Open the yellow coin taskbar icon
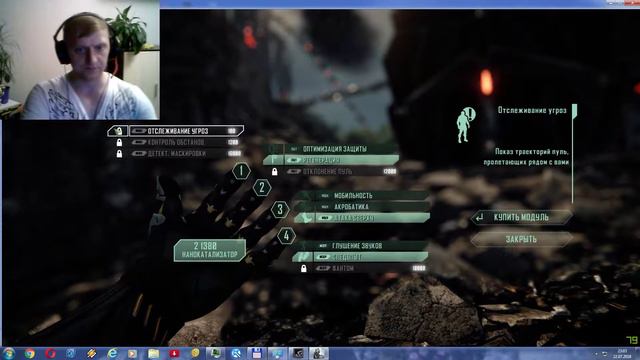This screenshot has width=640, height=360. pyautogui.click(x=195, y=353)
